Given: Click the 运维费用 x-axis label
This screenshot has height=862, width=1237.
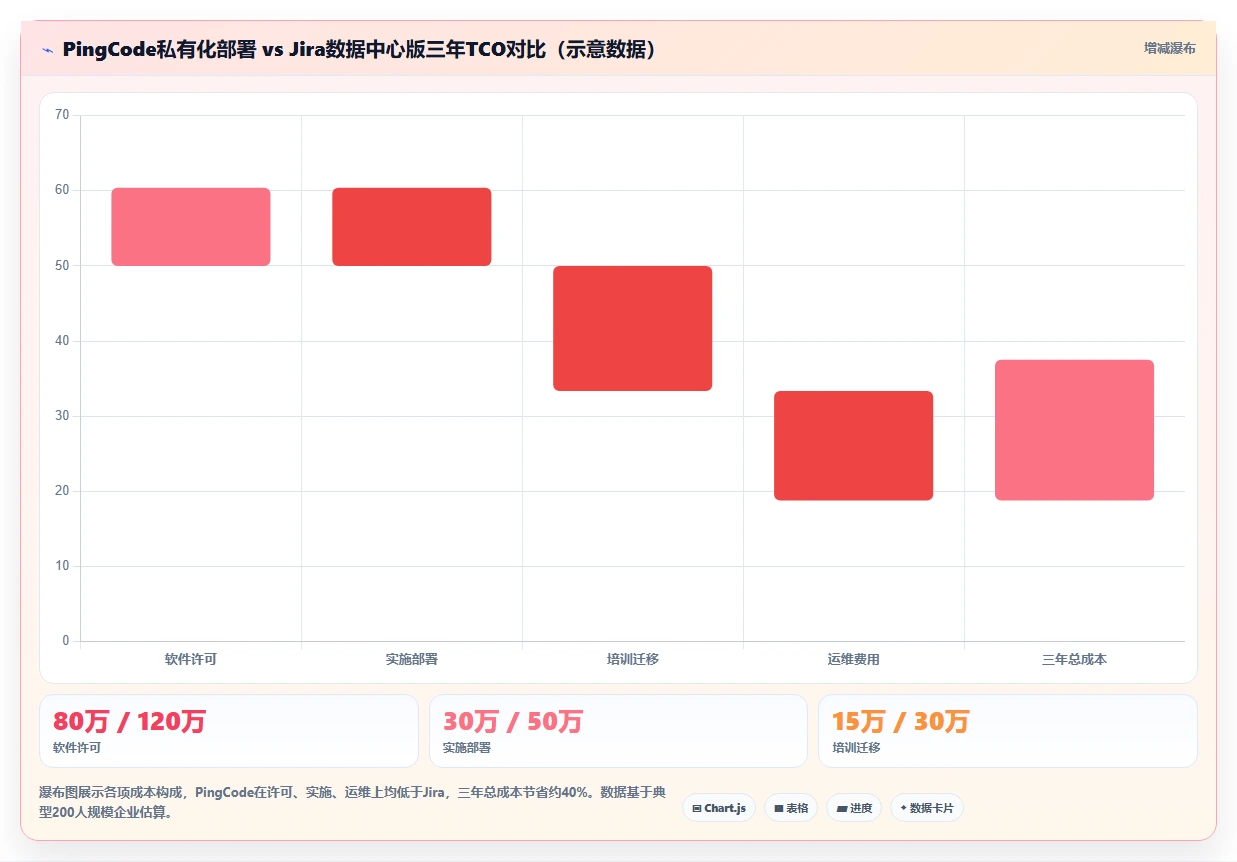Looking at the screenshot, I should (854, 659).
